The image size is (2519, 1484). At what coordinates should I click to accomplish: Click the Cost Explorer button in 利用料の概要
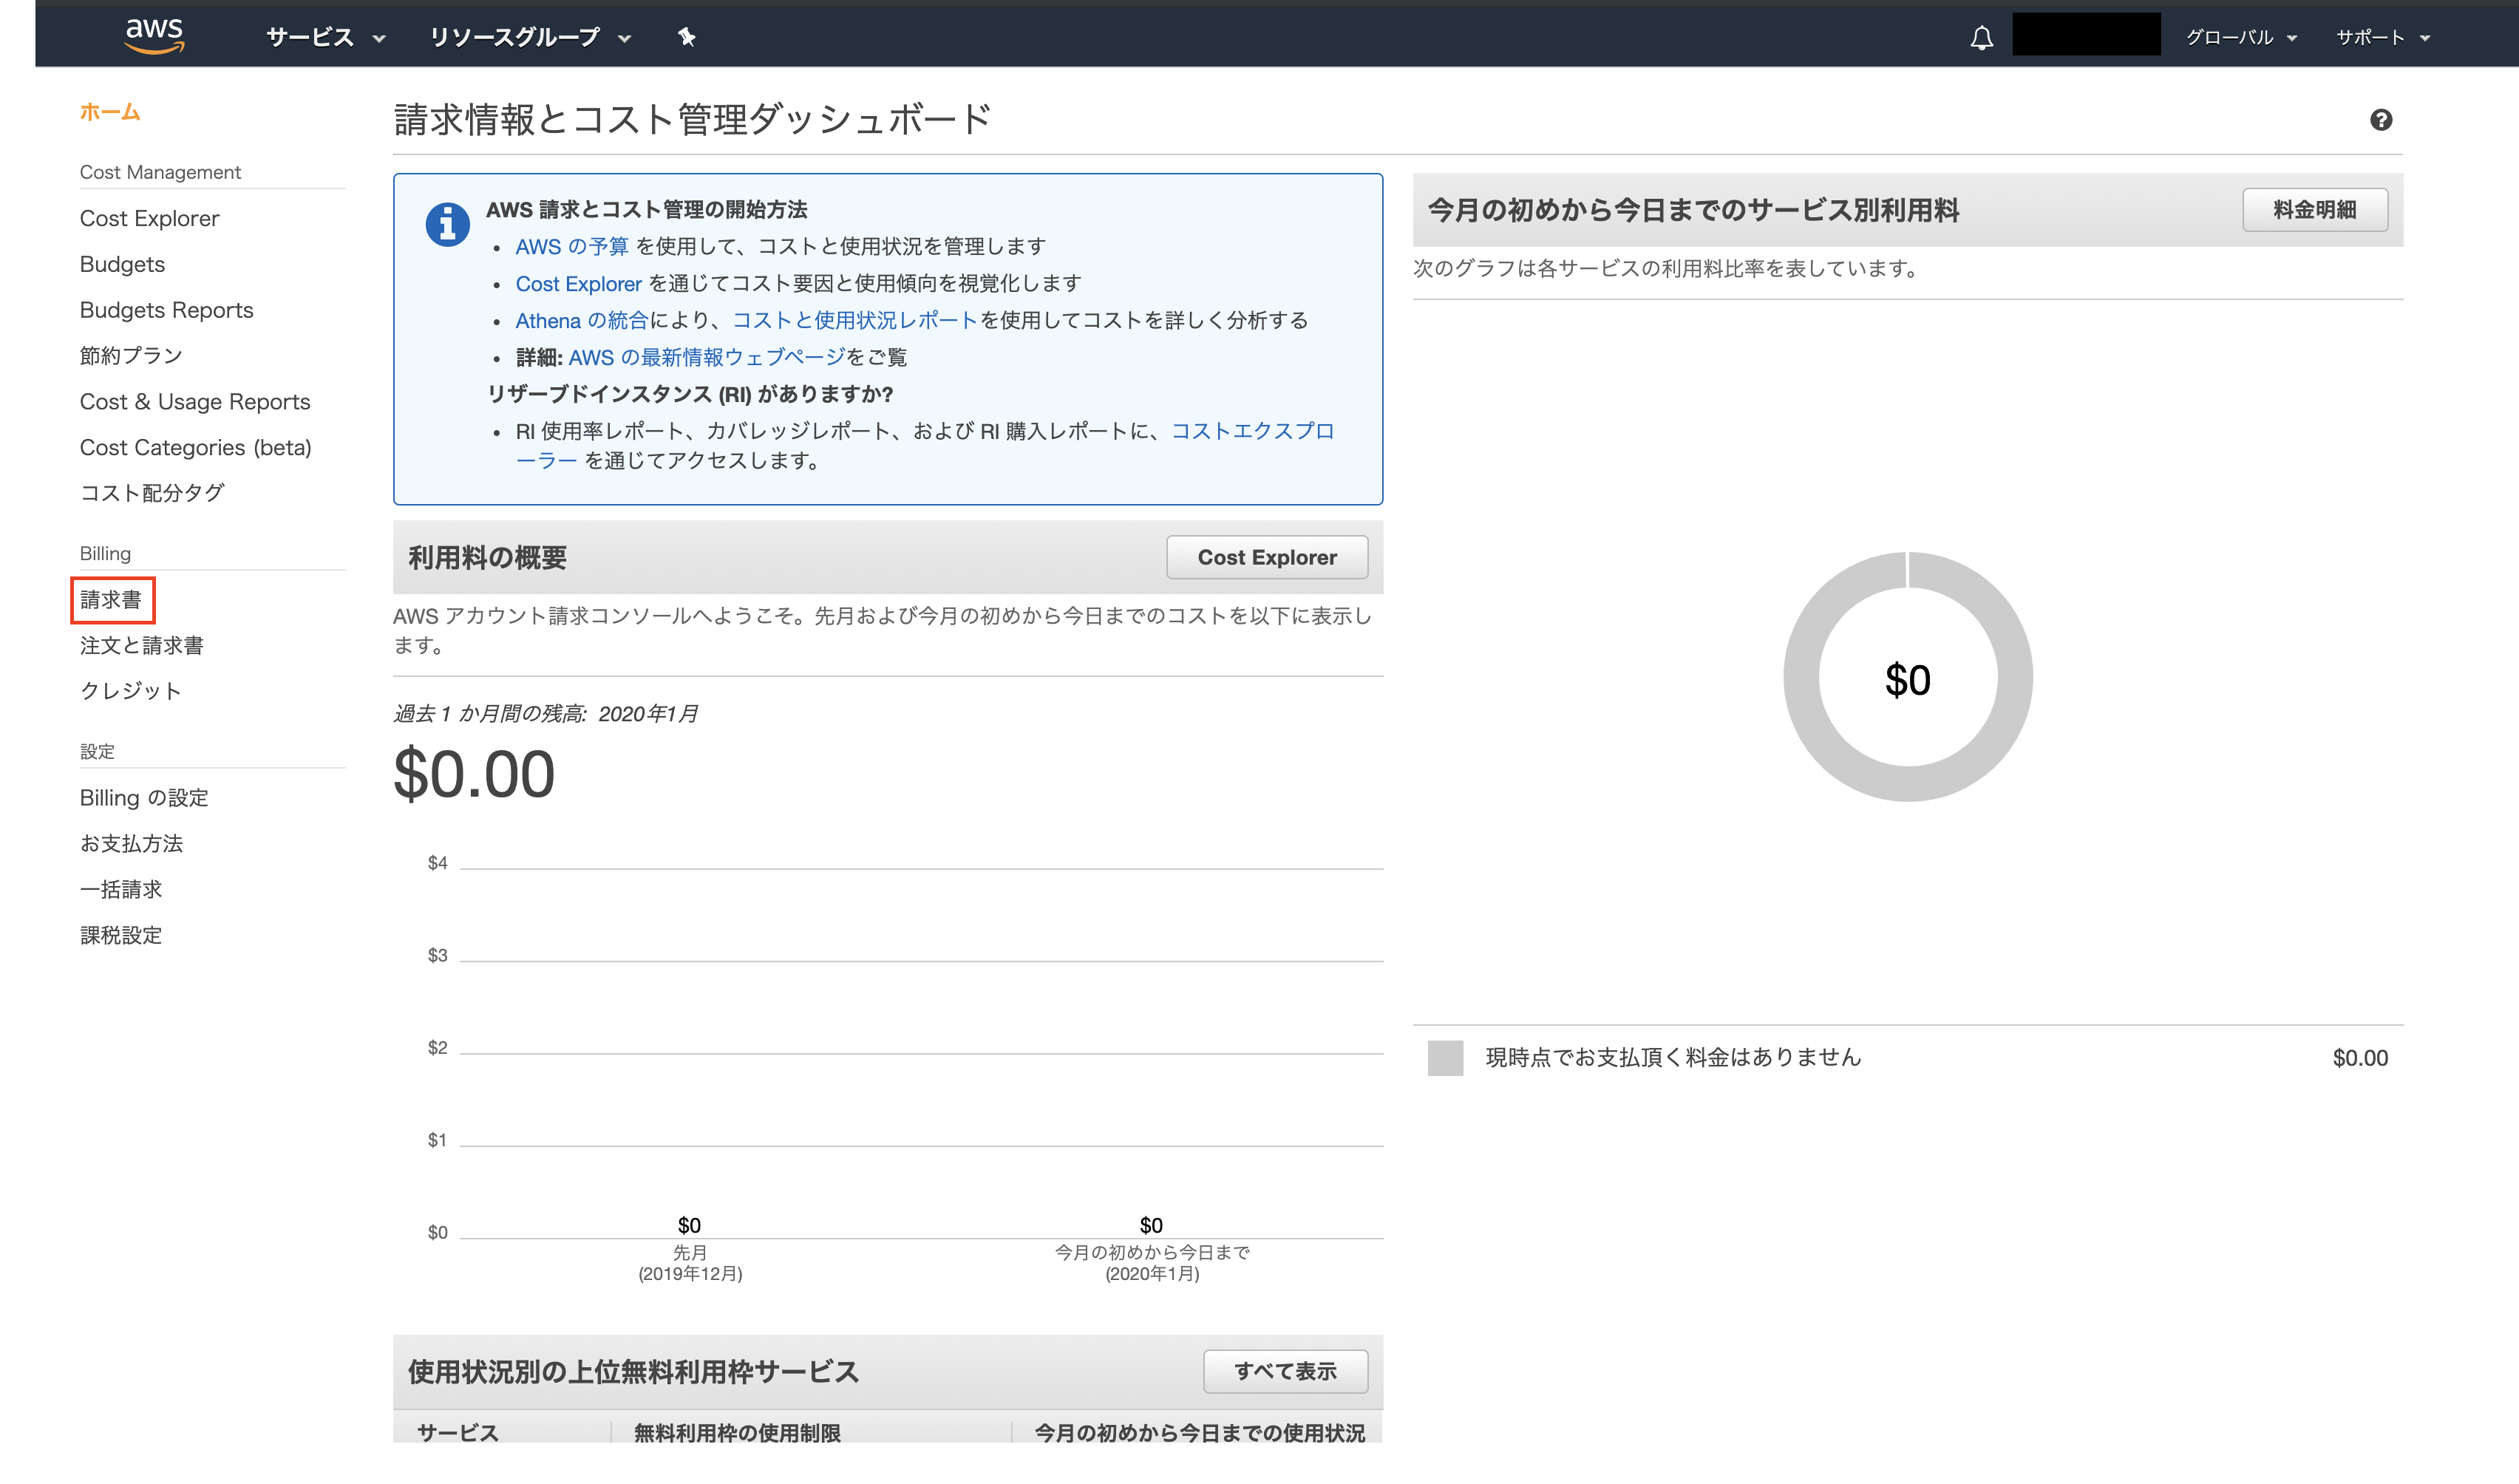1266,557
